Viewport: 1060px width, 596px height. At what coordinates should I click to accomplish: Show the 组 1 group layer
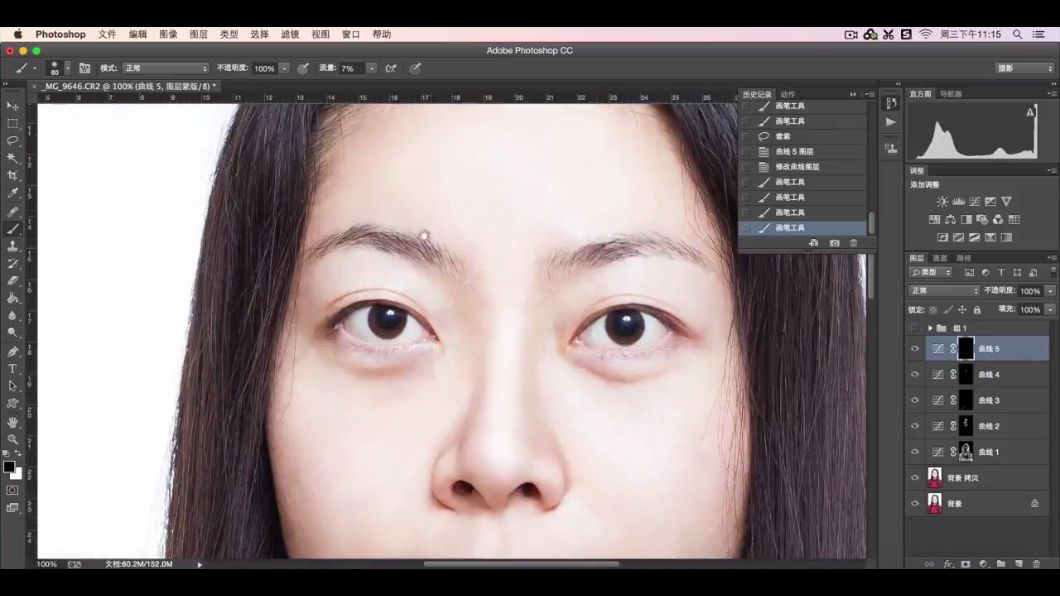pos(914,328)
